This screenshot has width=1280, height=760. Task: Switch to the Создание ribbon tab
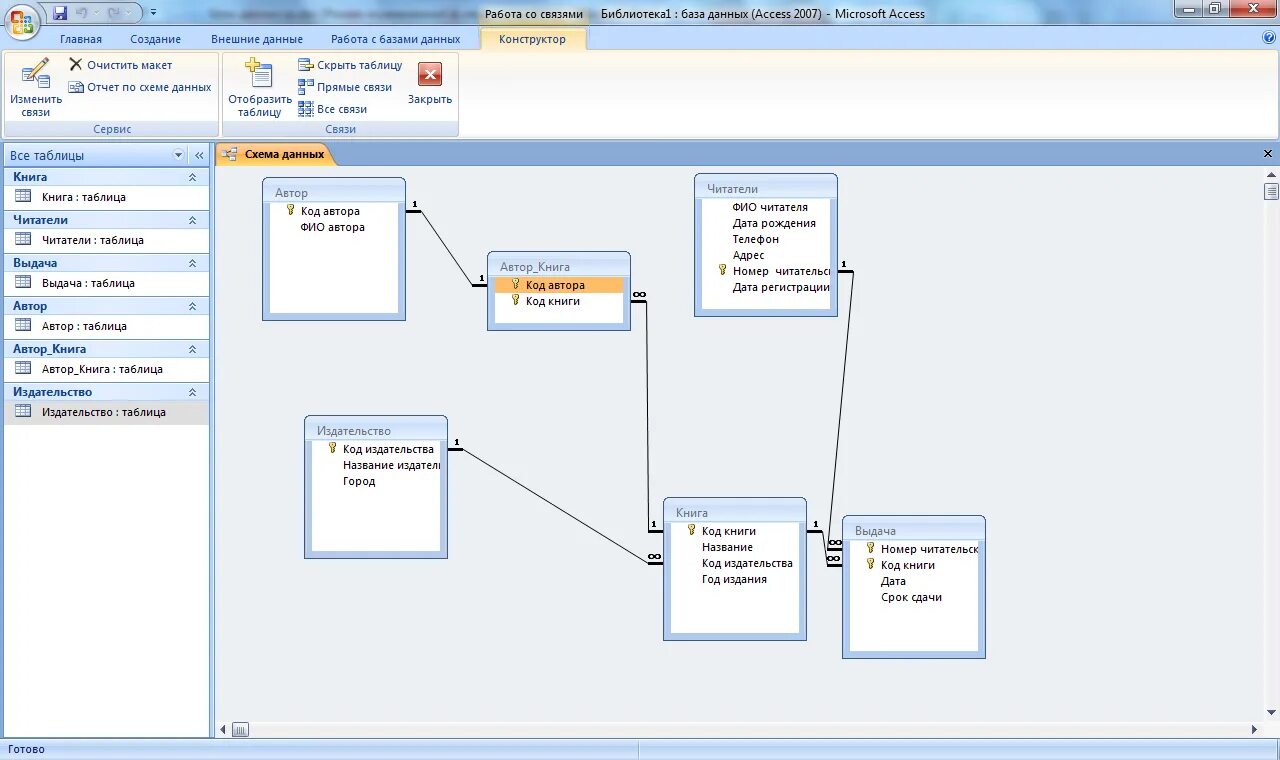click(155, 39)
